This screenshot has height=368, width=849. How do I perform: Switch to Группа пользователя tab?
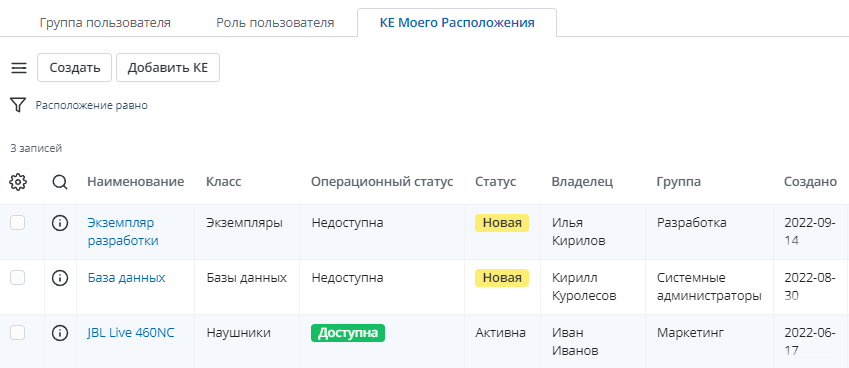[105, 23]
